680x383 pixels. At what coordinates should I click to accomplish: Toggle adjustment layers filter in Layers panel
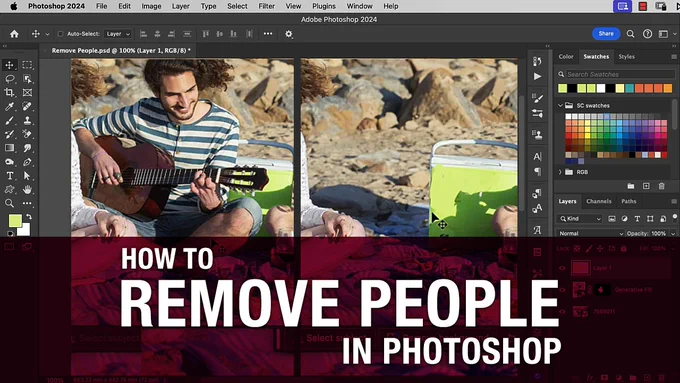(x=624, y=219)
